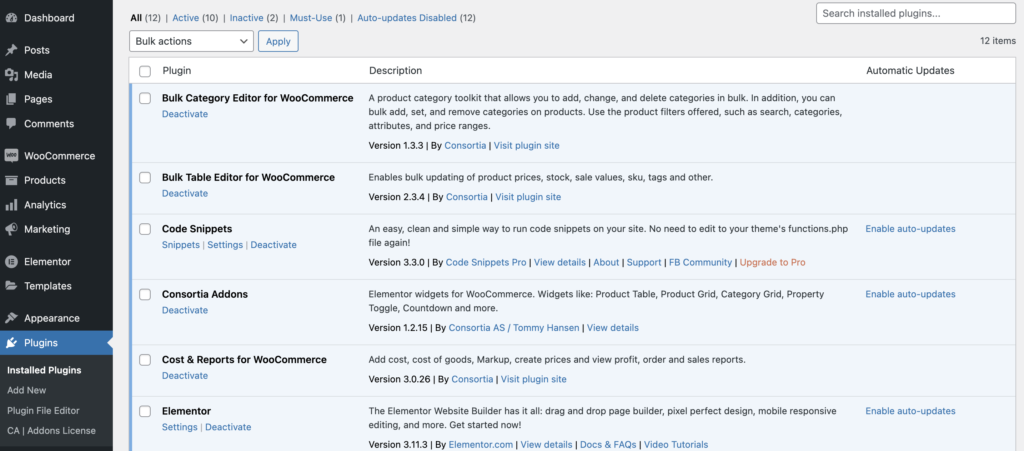This screenshot has width=1024, height=451.
Task: Deactivate the Code Snippets plugin
Action: pos(274,245)
